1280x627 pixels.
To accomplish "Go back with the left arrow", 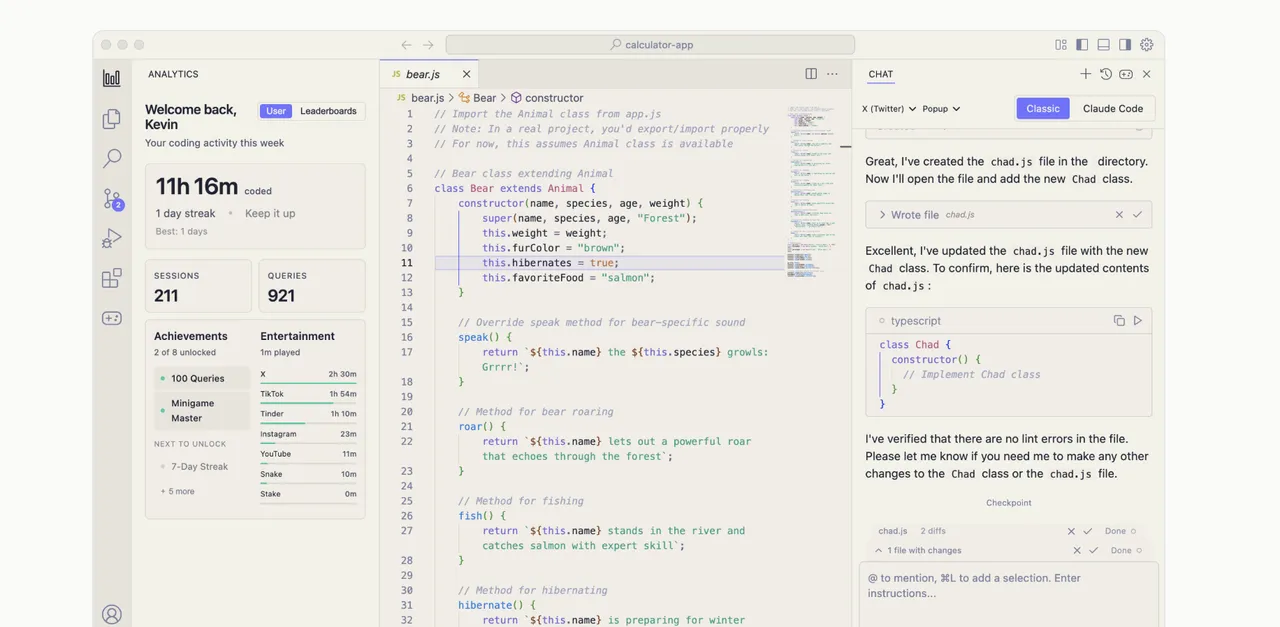I will pos(406,45).
